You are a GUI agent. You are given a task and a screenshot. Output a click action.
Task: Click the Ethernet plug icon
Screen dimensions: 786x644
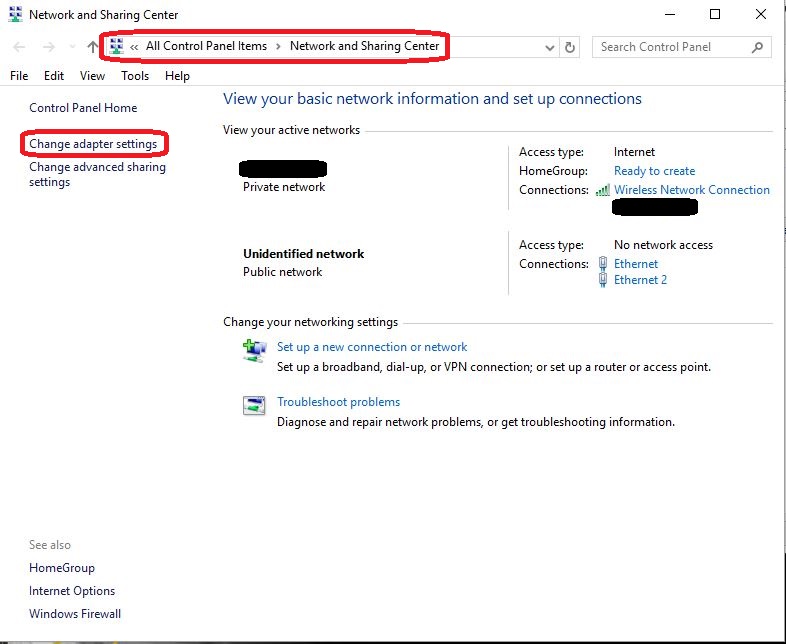(603, 264)
